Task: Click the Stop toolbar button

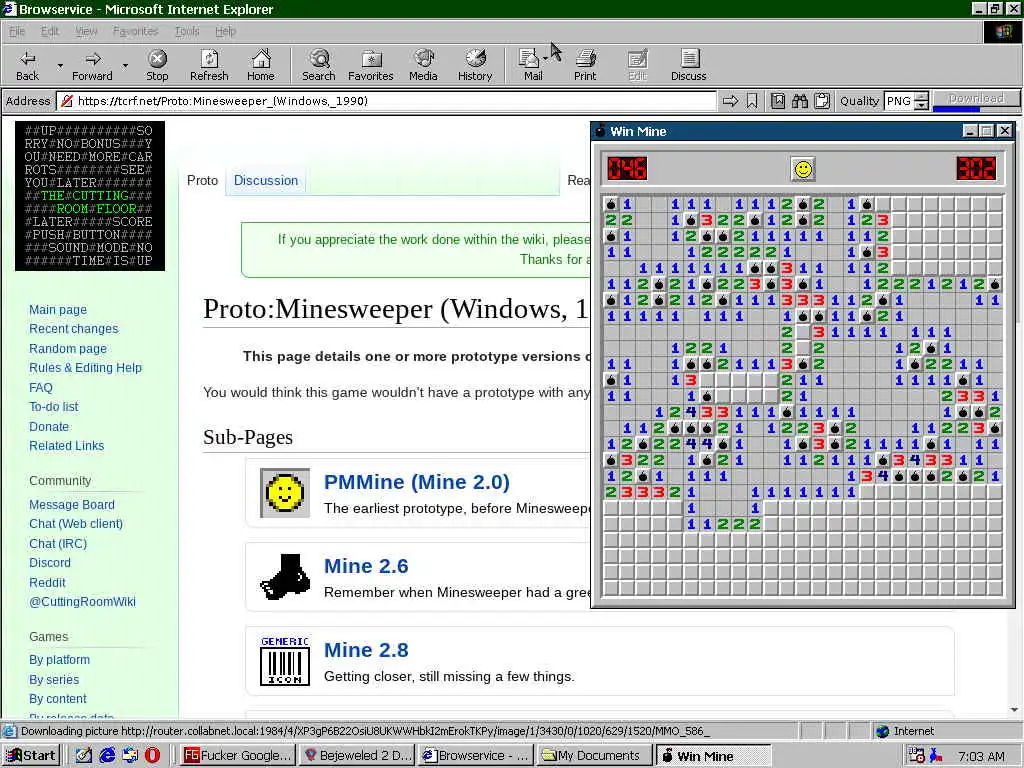Action: pos(157,65)
